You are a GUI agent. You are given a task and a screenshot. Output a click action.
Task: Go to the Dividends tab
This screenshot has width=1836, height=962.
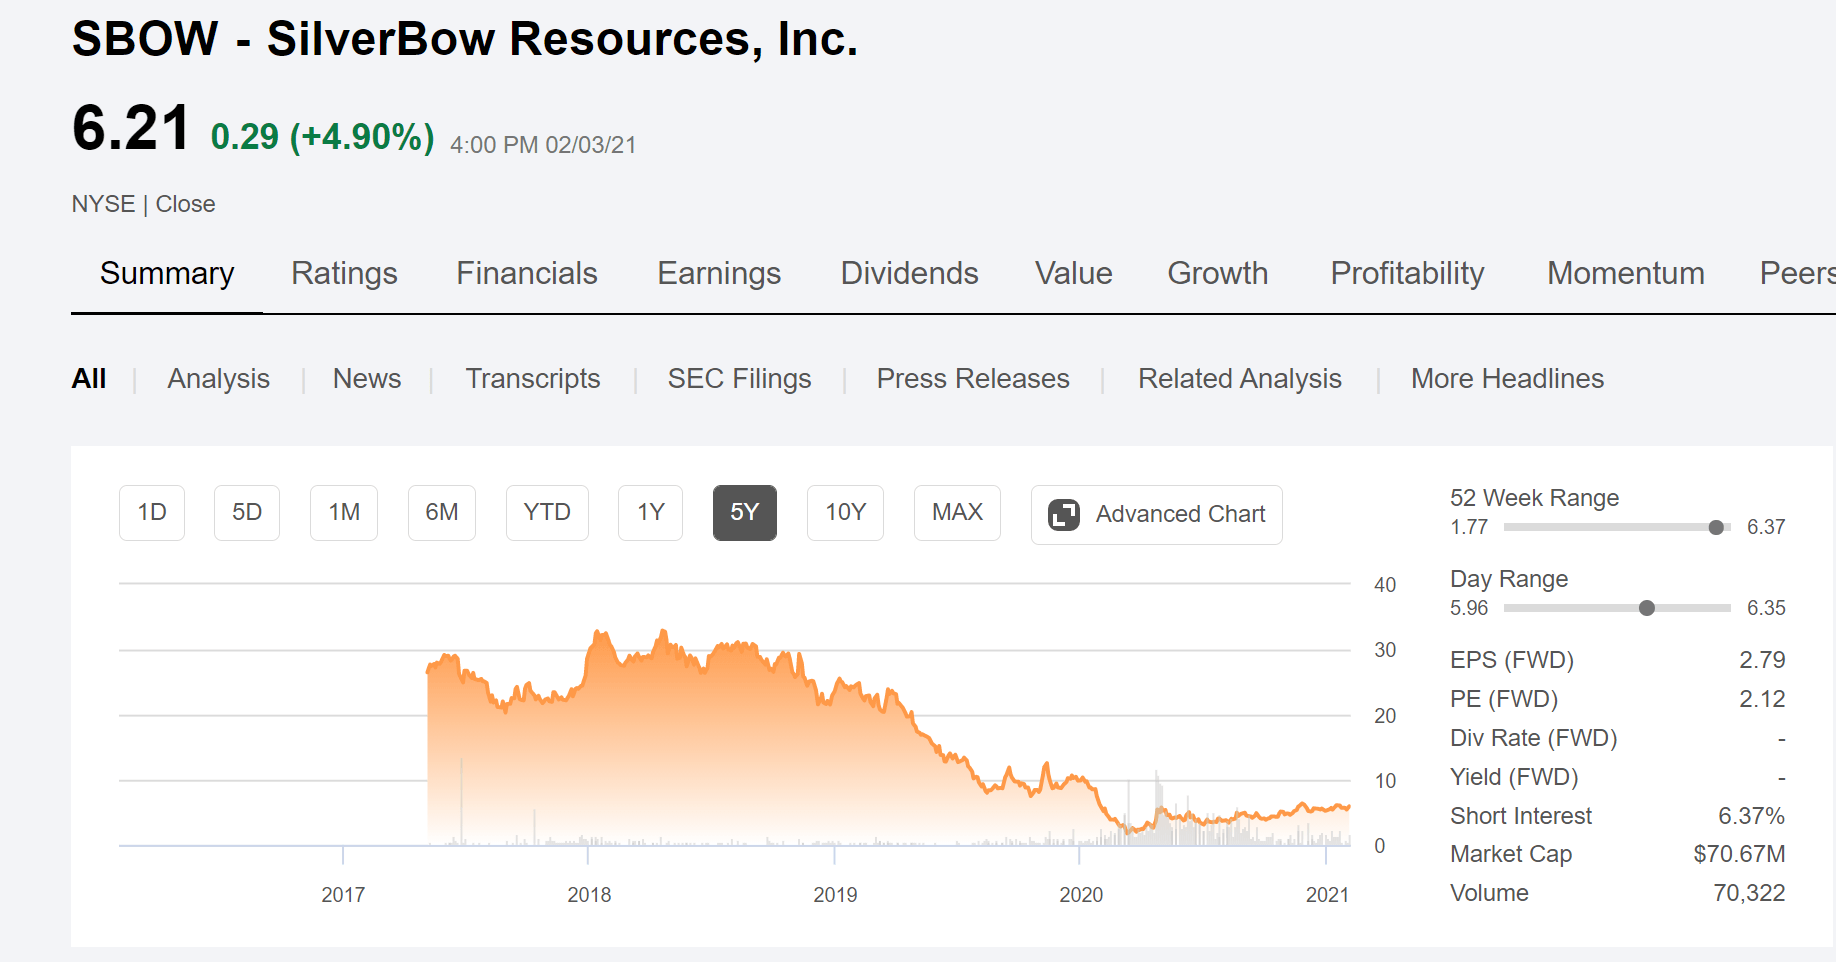[x=909, y=273]
